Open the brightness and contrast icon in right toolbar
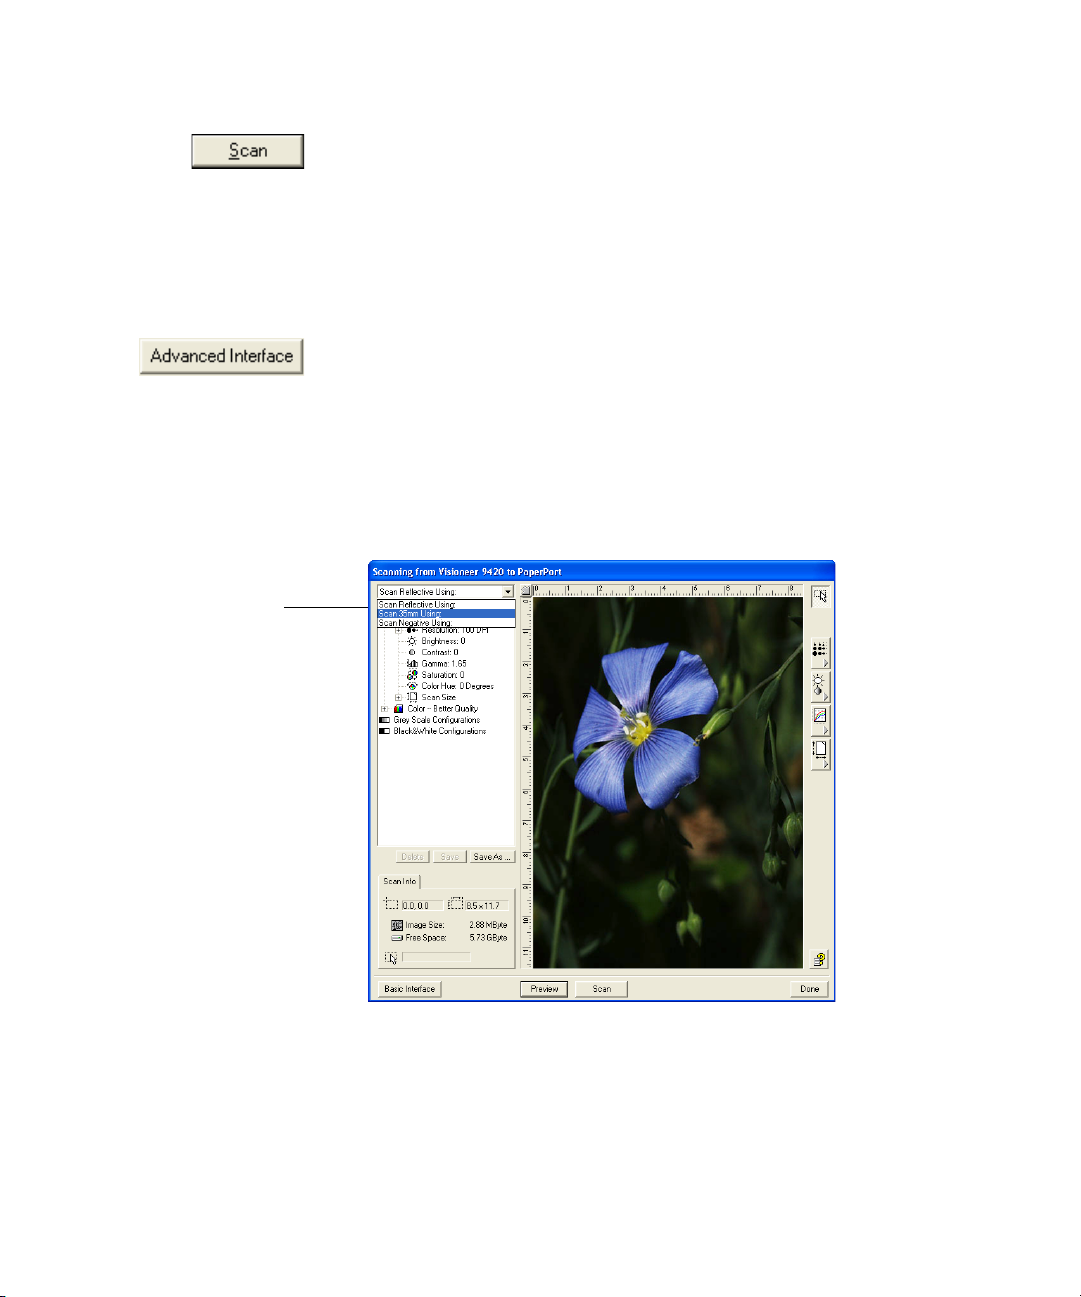Screen dimensions: 1081x1297 pyautogui.click(x=820, y=687)
